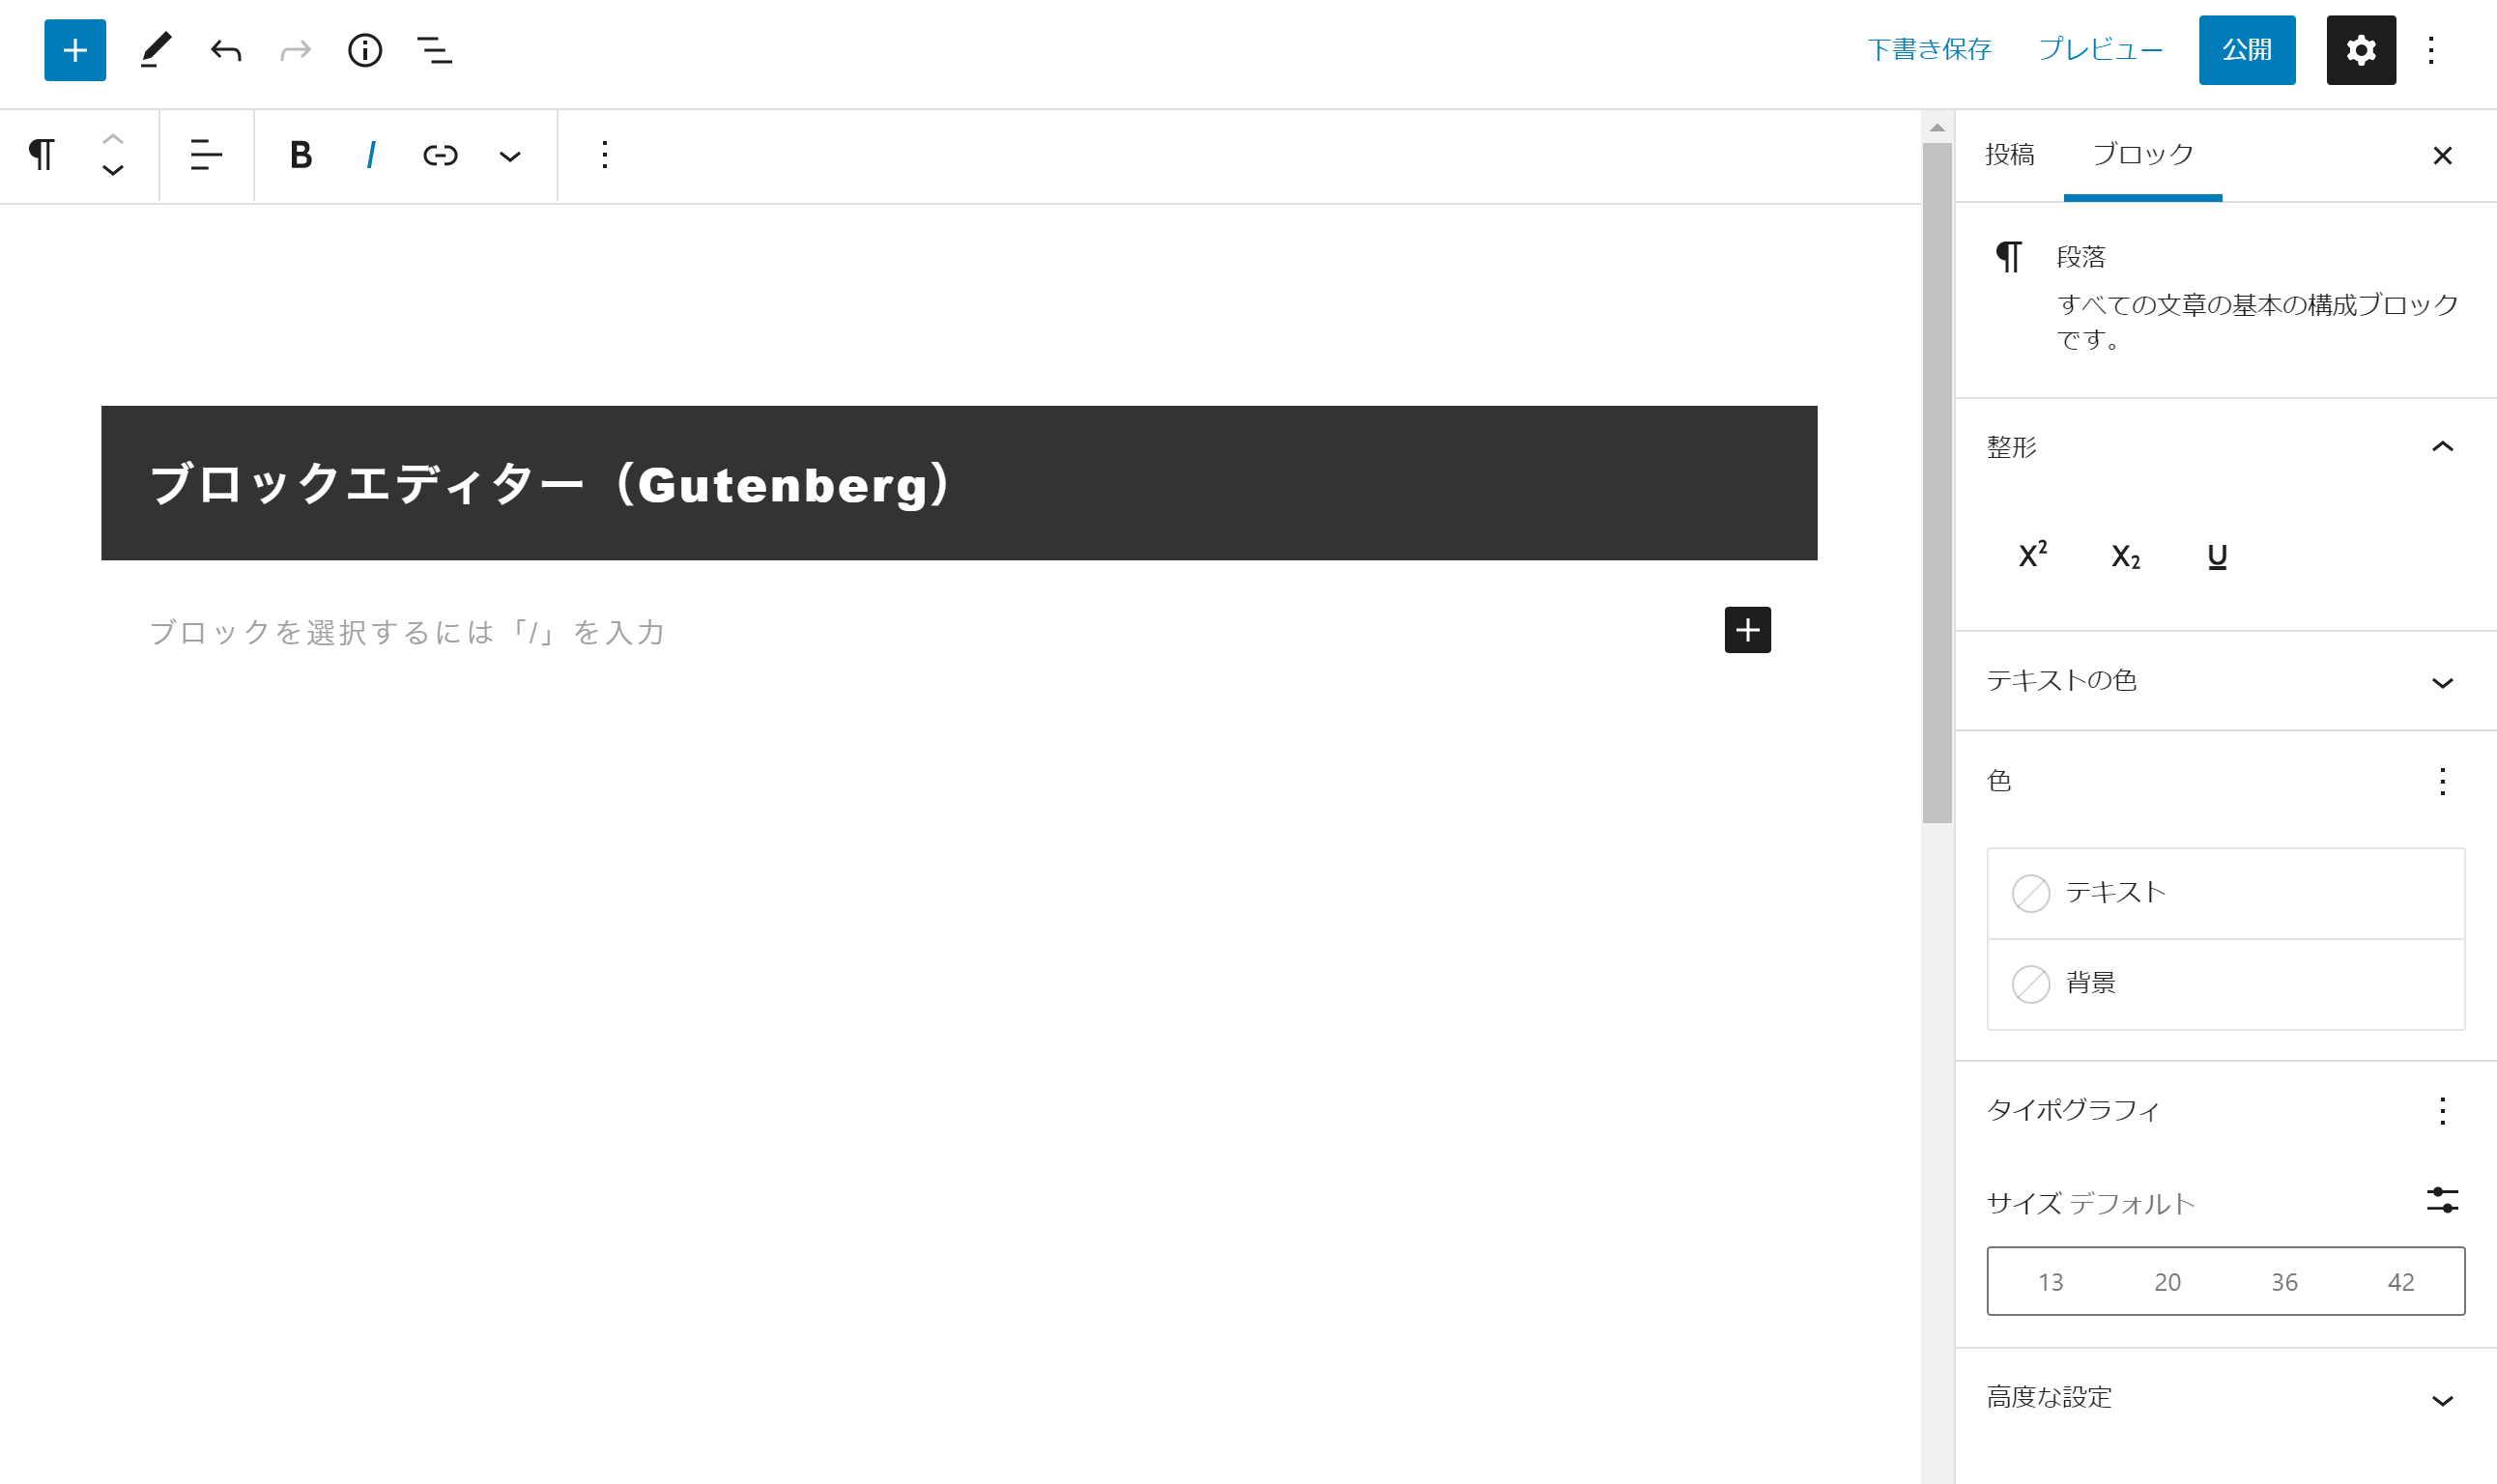Screen dimensions: 2497x1484
Task: Move block down with the down chevron
Action: (113, 171)
